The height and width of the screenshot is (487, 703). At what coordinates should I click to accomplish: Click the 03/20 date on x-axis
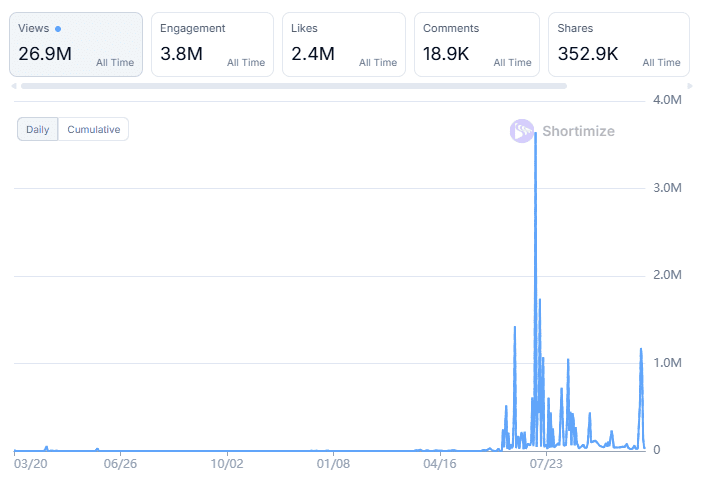point(31,464)
